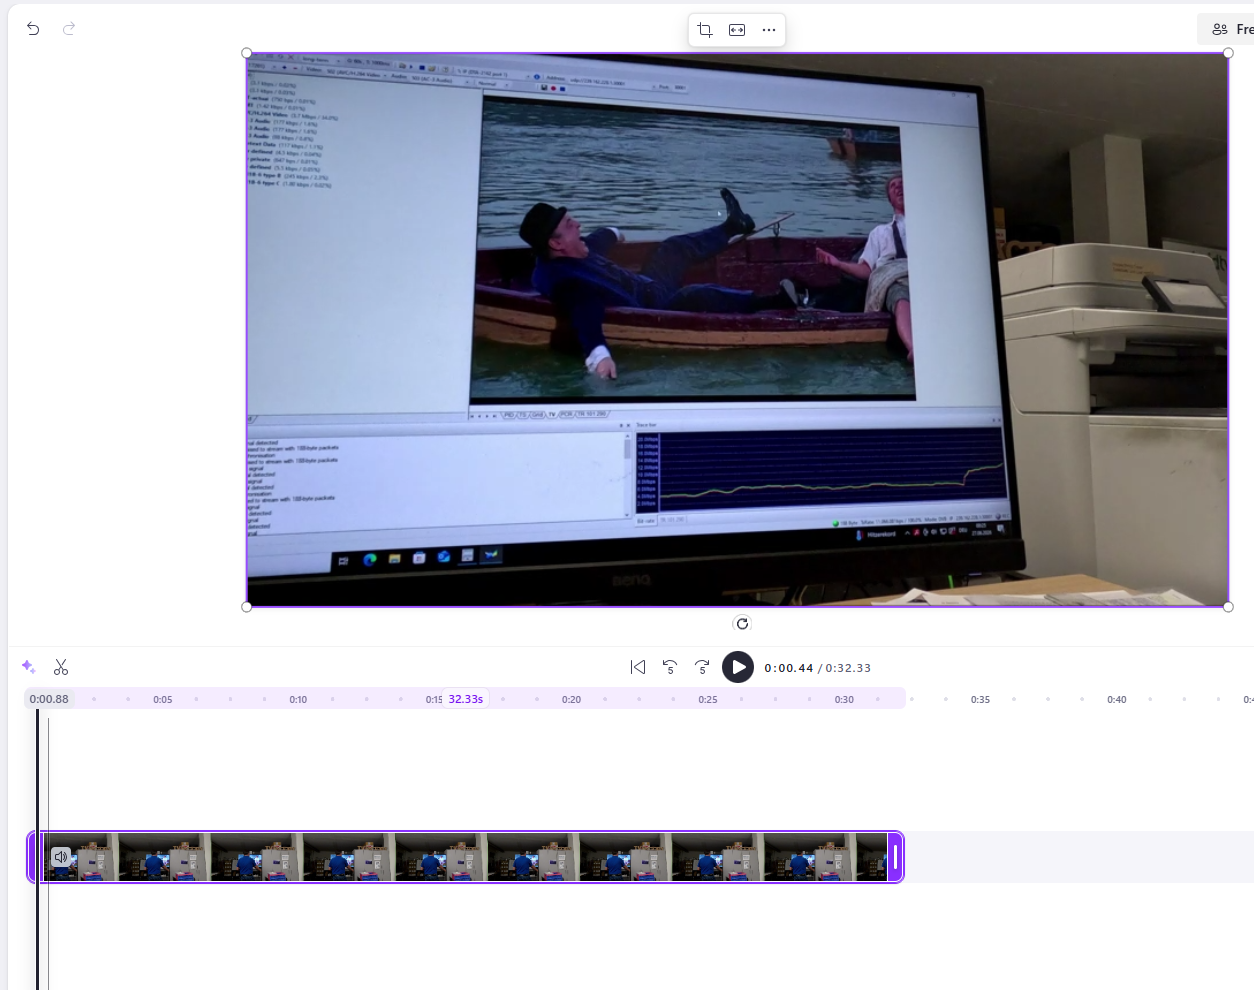Click the top-right resize handle of the video
1254x990 pixels.
tap(1228, 53)
